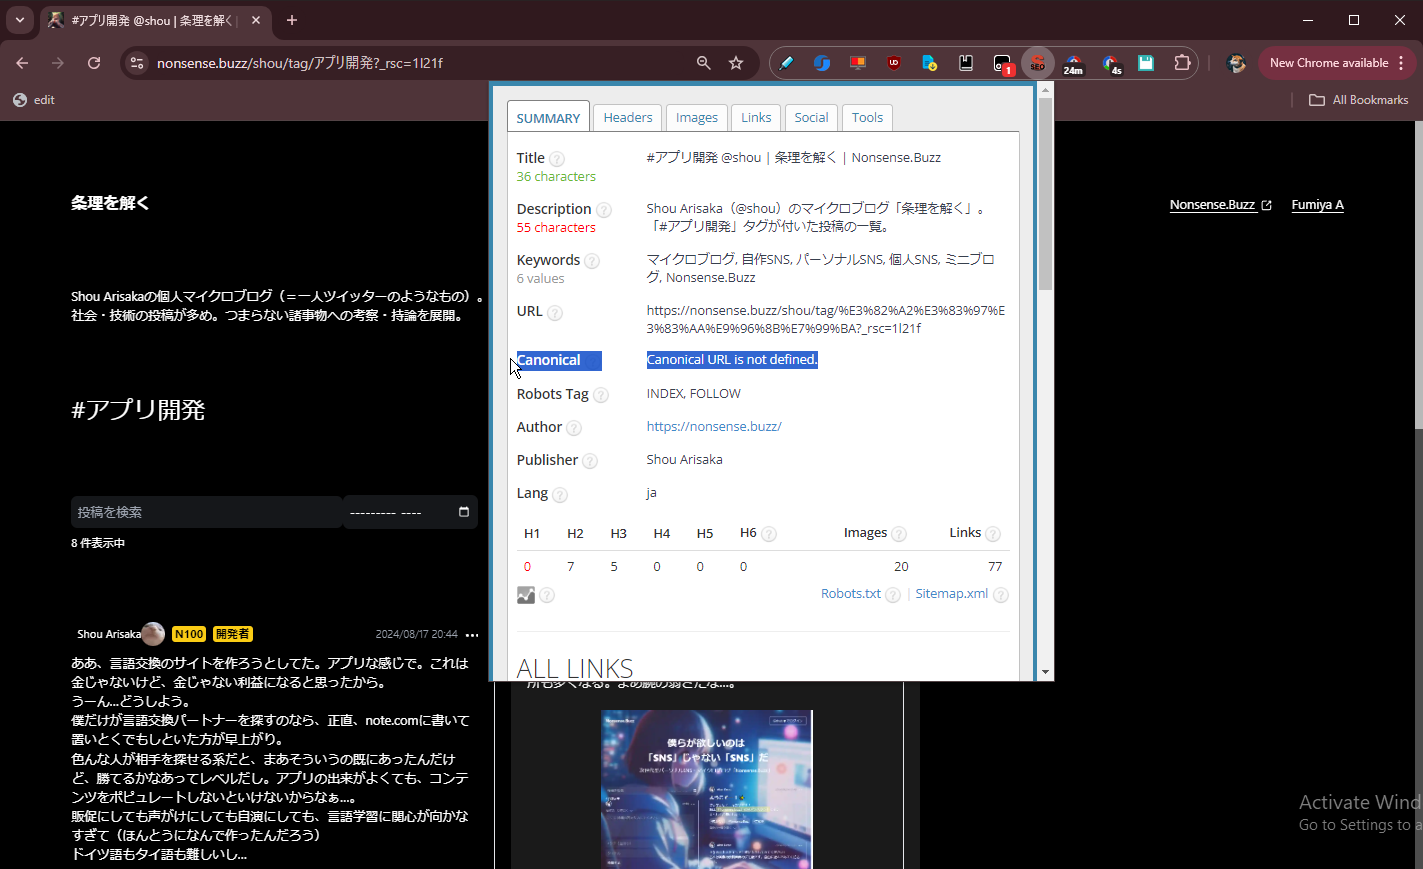Click the page download extension icon
The height and width of the screenshot is (869, 1423).
tap(929, 62)
